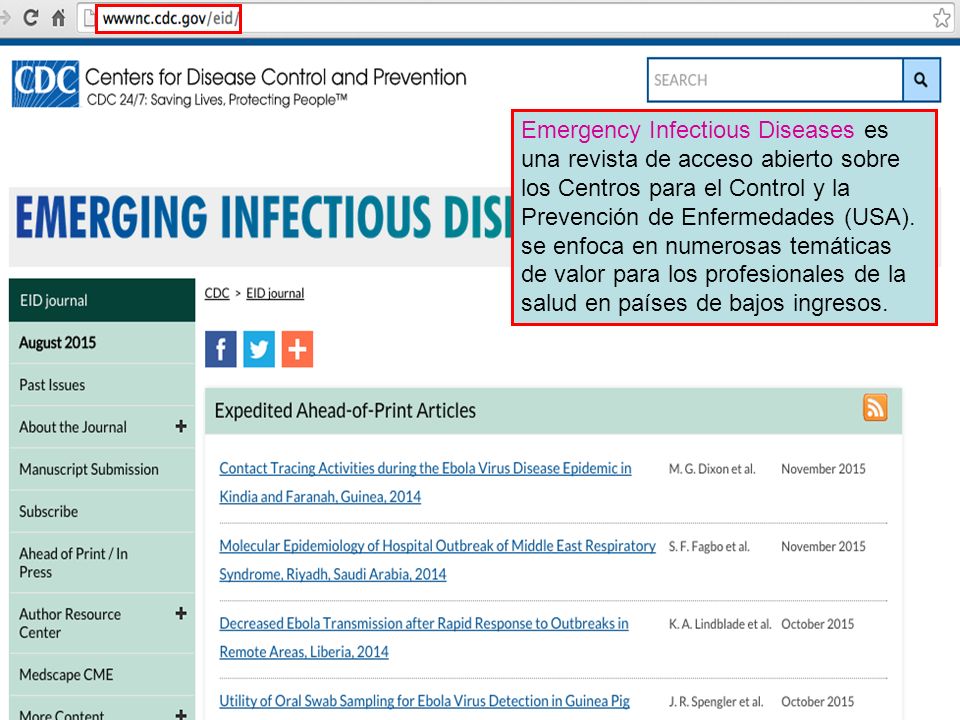Open Contact Tracing Activities Ebola article
The height and width of the screenshot is (720, 960).
click(x=425, y=482)
